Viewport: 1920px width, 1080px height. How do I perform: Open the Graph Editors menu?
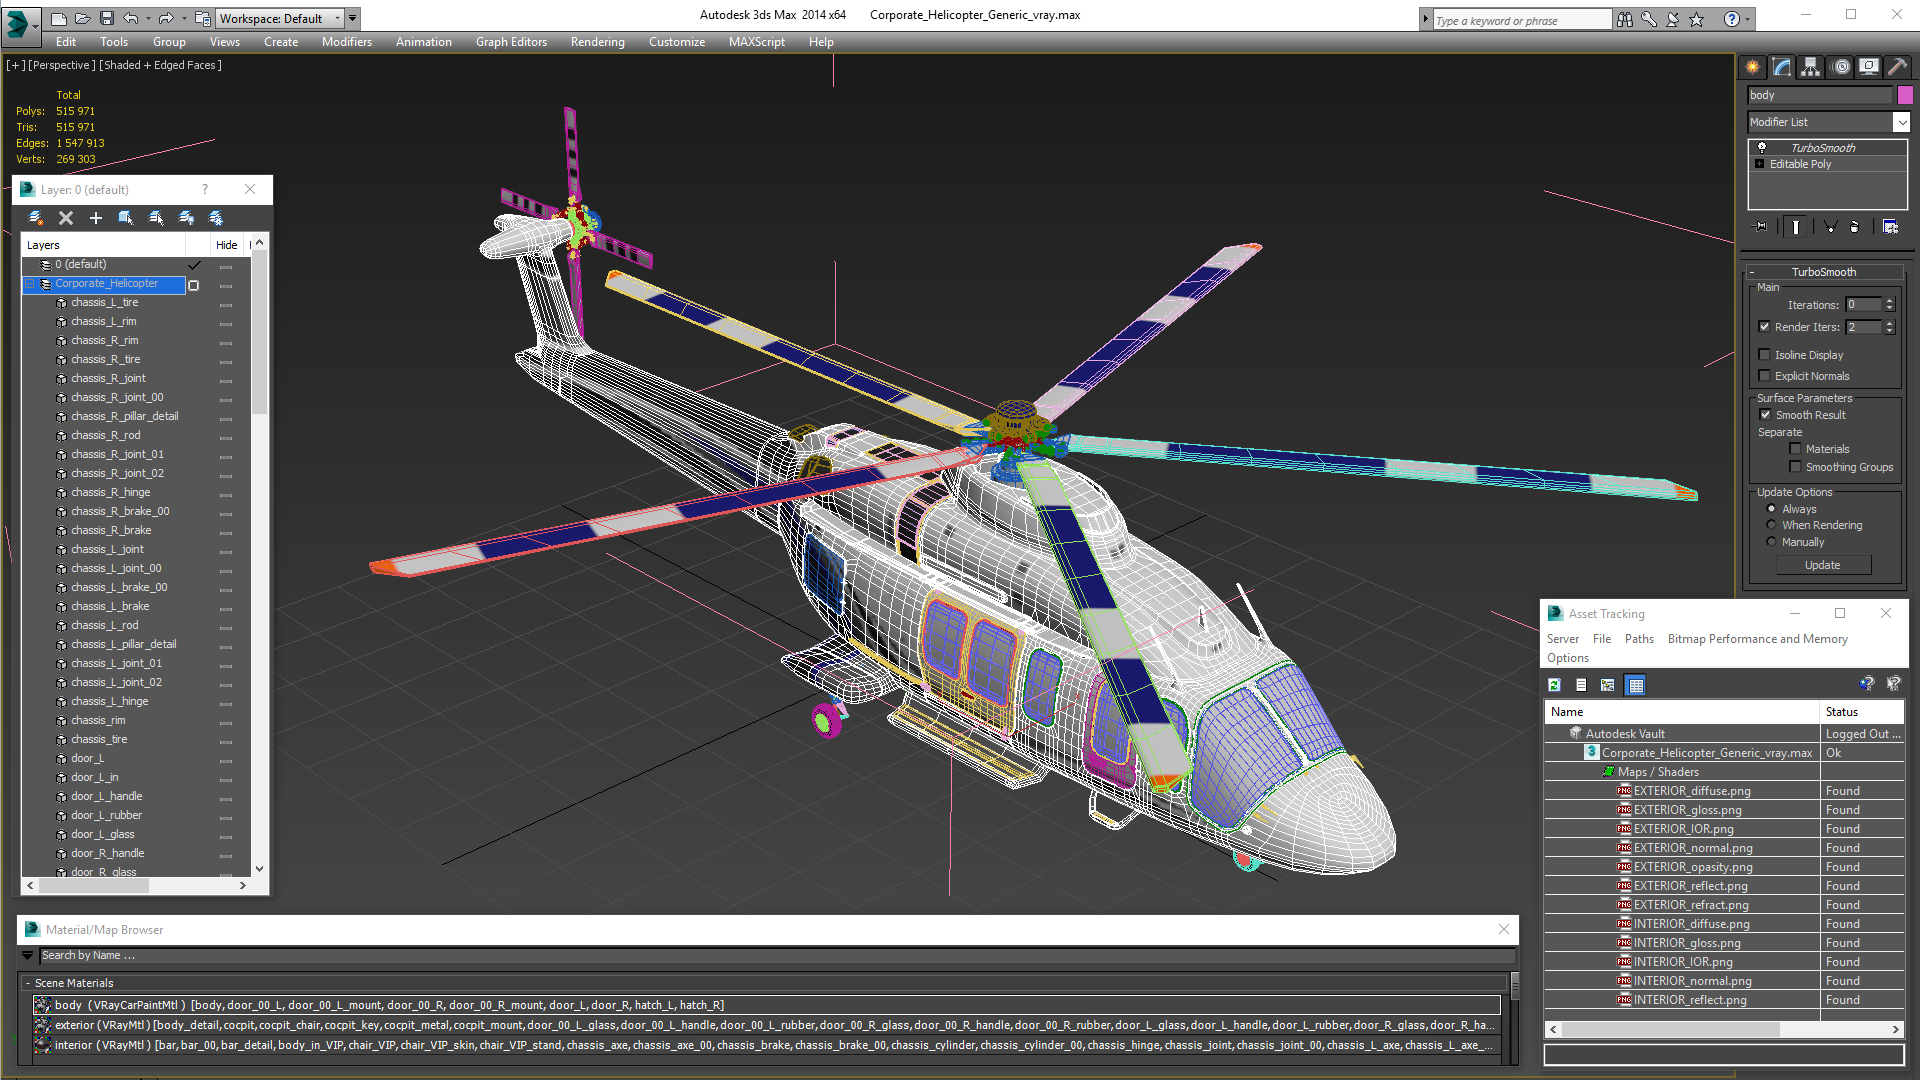511,42
